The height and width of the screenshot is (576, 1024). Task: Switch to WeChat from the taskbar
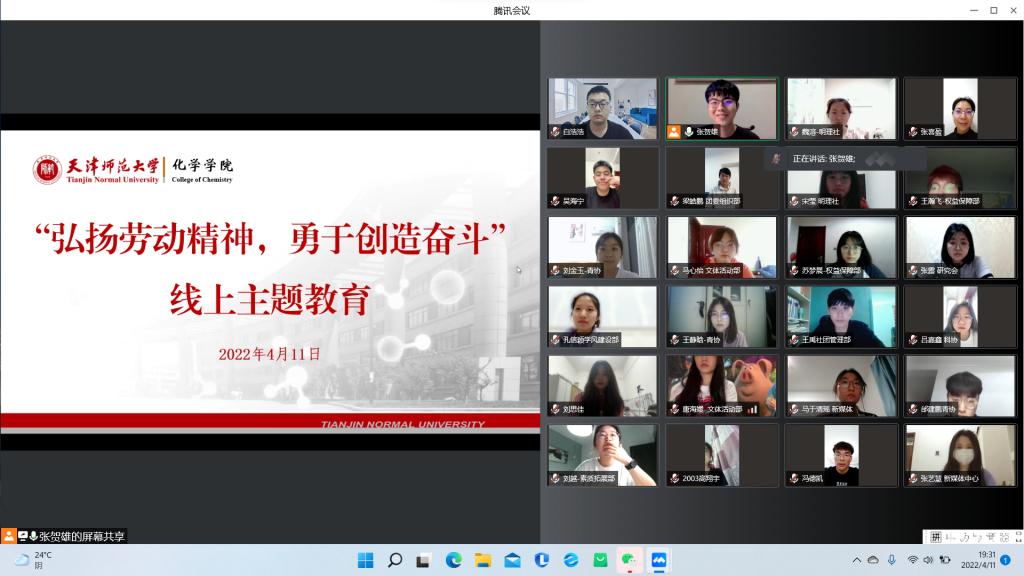coord(629,560)
